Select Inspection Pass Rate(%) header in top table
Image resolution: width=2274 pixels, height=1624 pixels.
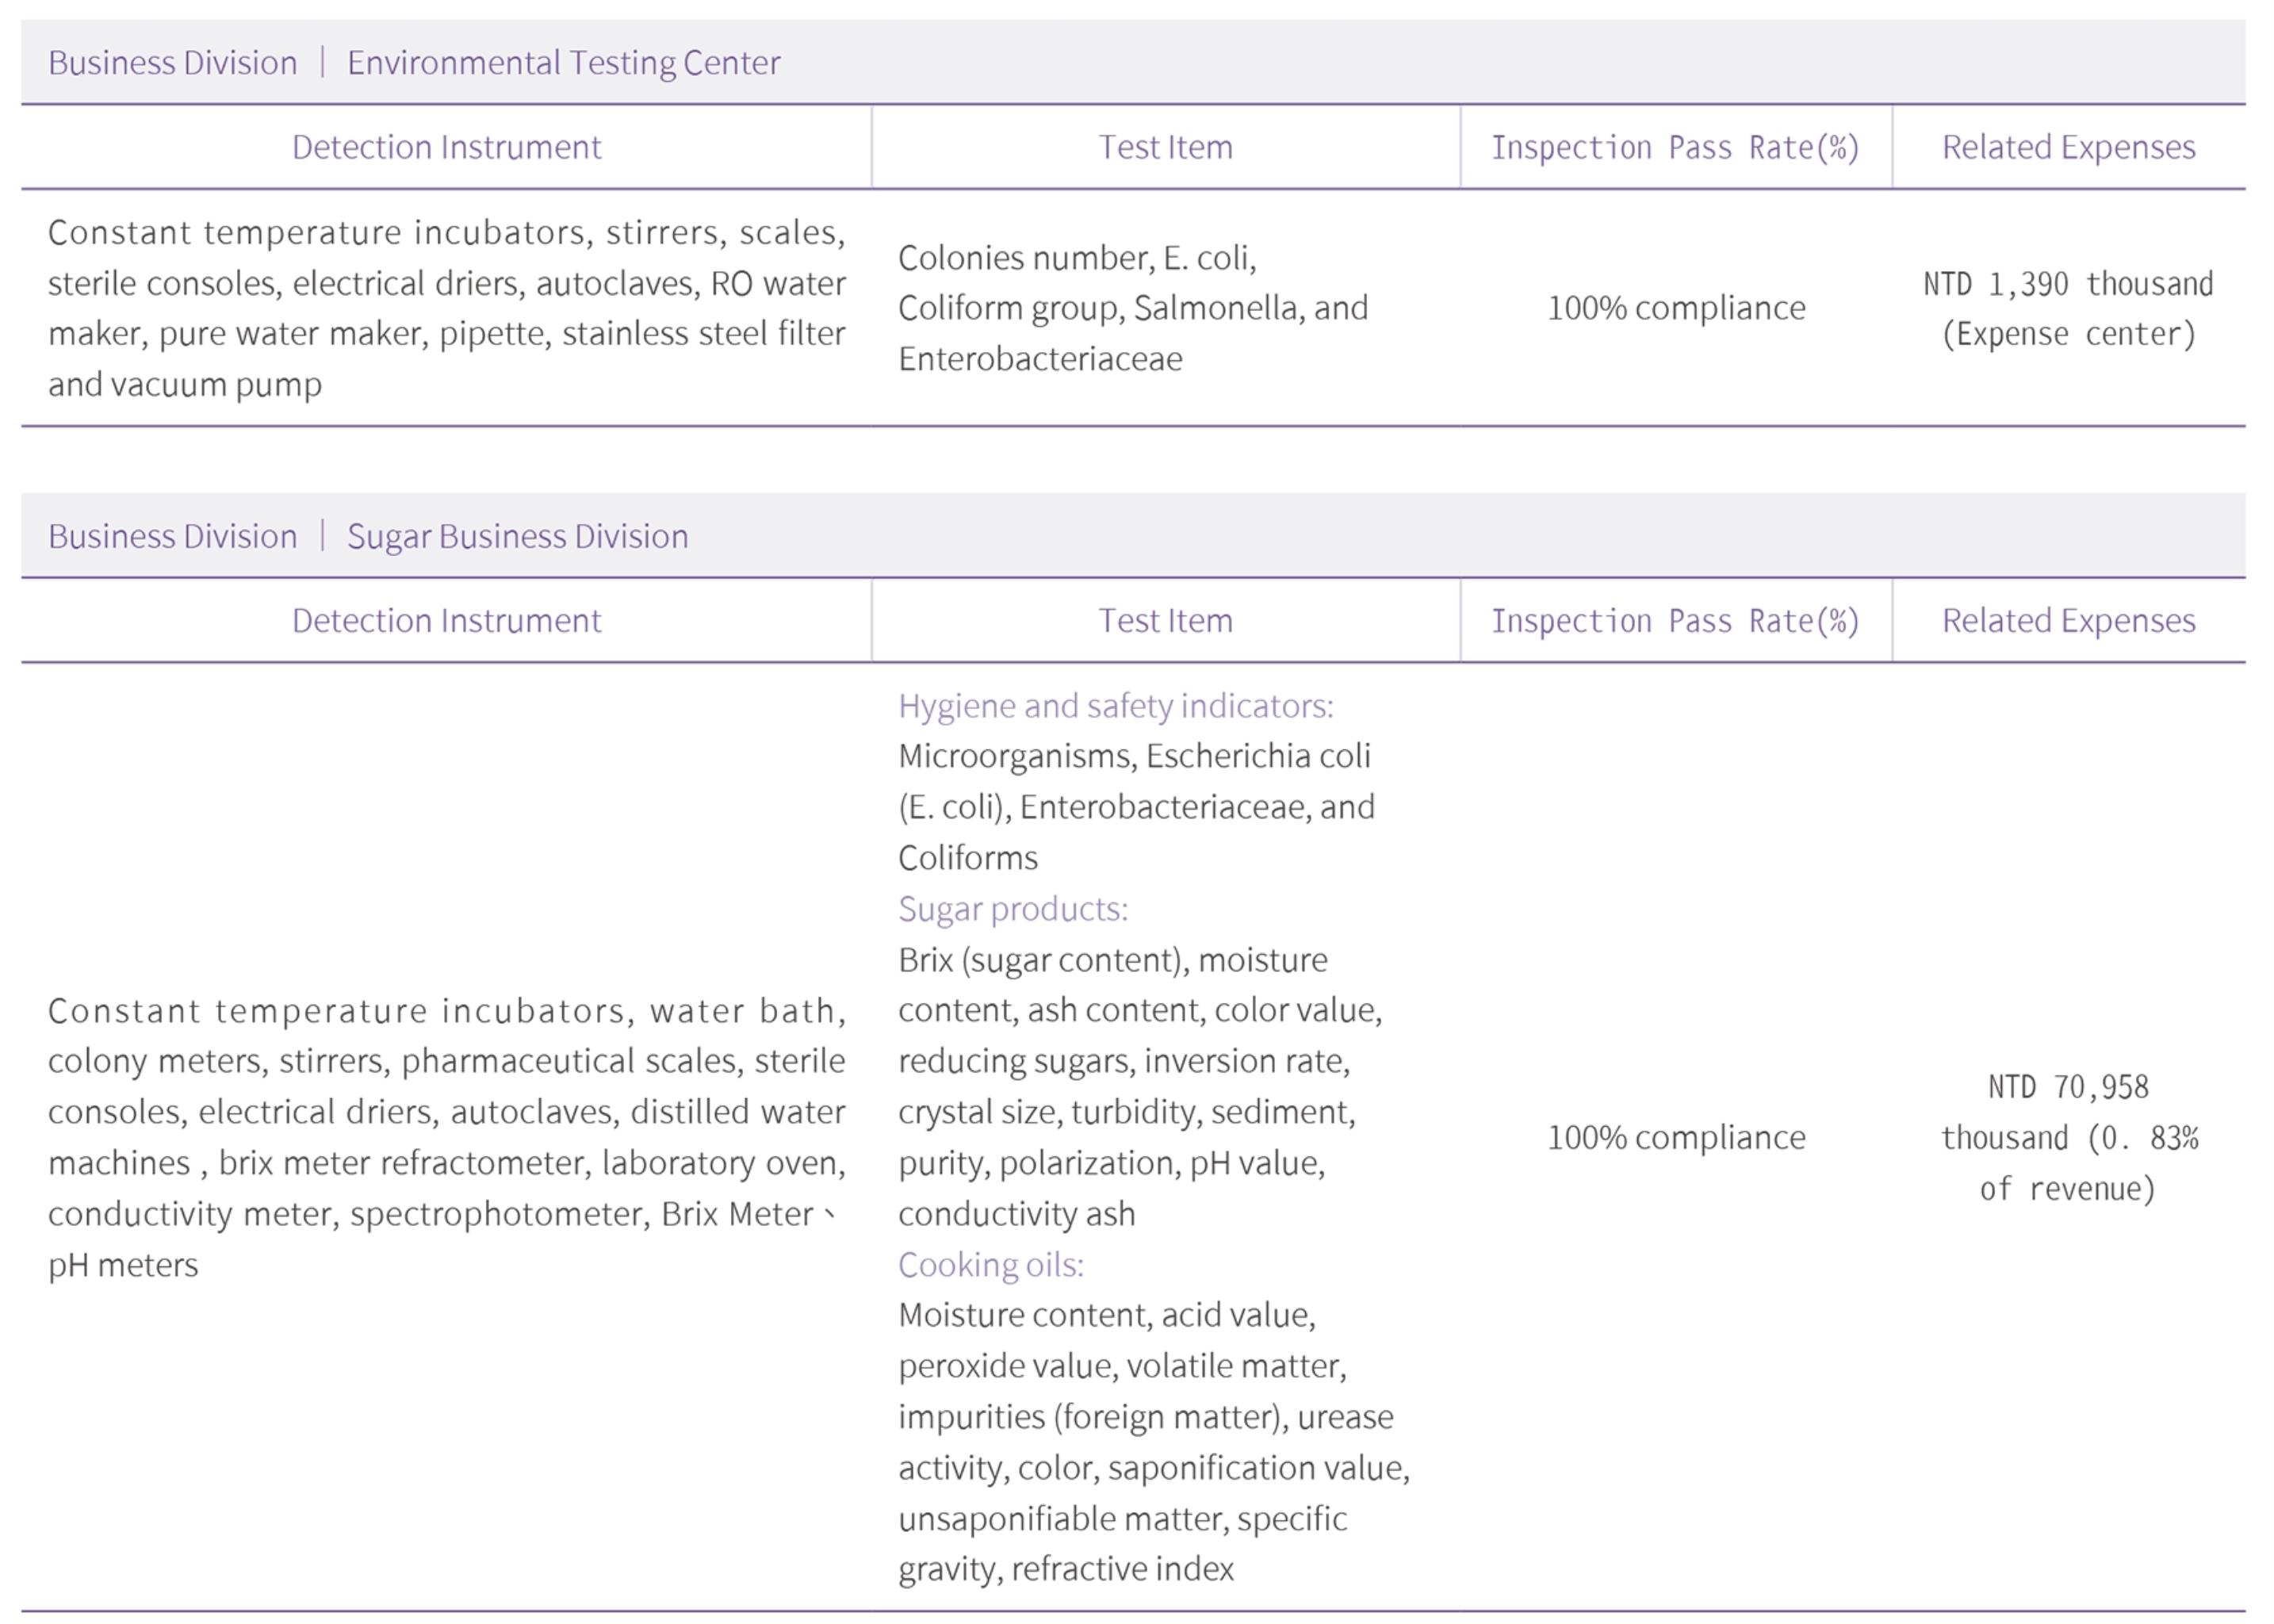(x=1675, y=147)
